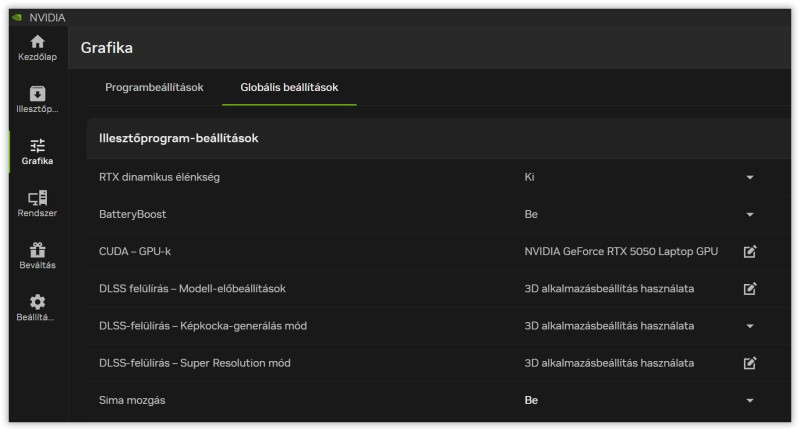Click the DLSS felülírás – Modell-előbeállítások row label
The image size is (800, 431).
click(x=192, y=288)
